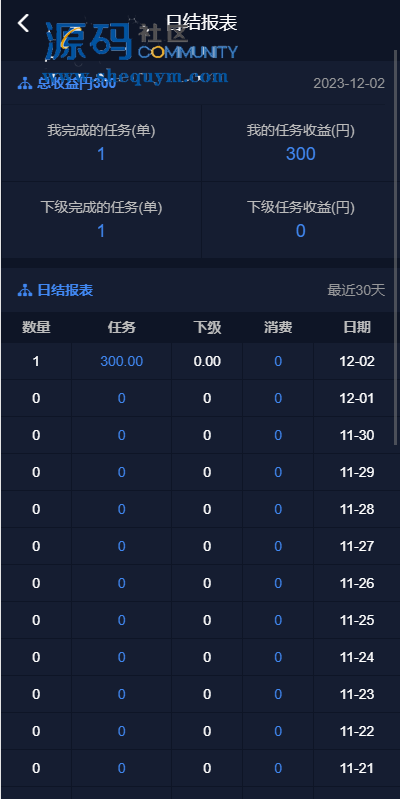Go back using the left arrow icon
This screenshot has height=799, width=400.
click(x=23, y=23)
